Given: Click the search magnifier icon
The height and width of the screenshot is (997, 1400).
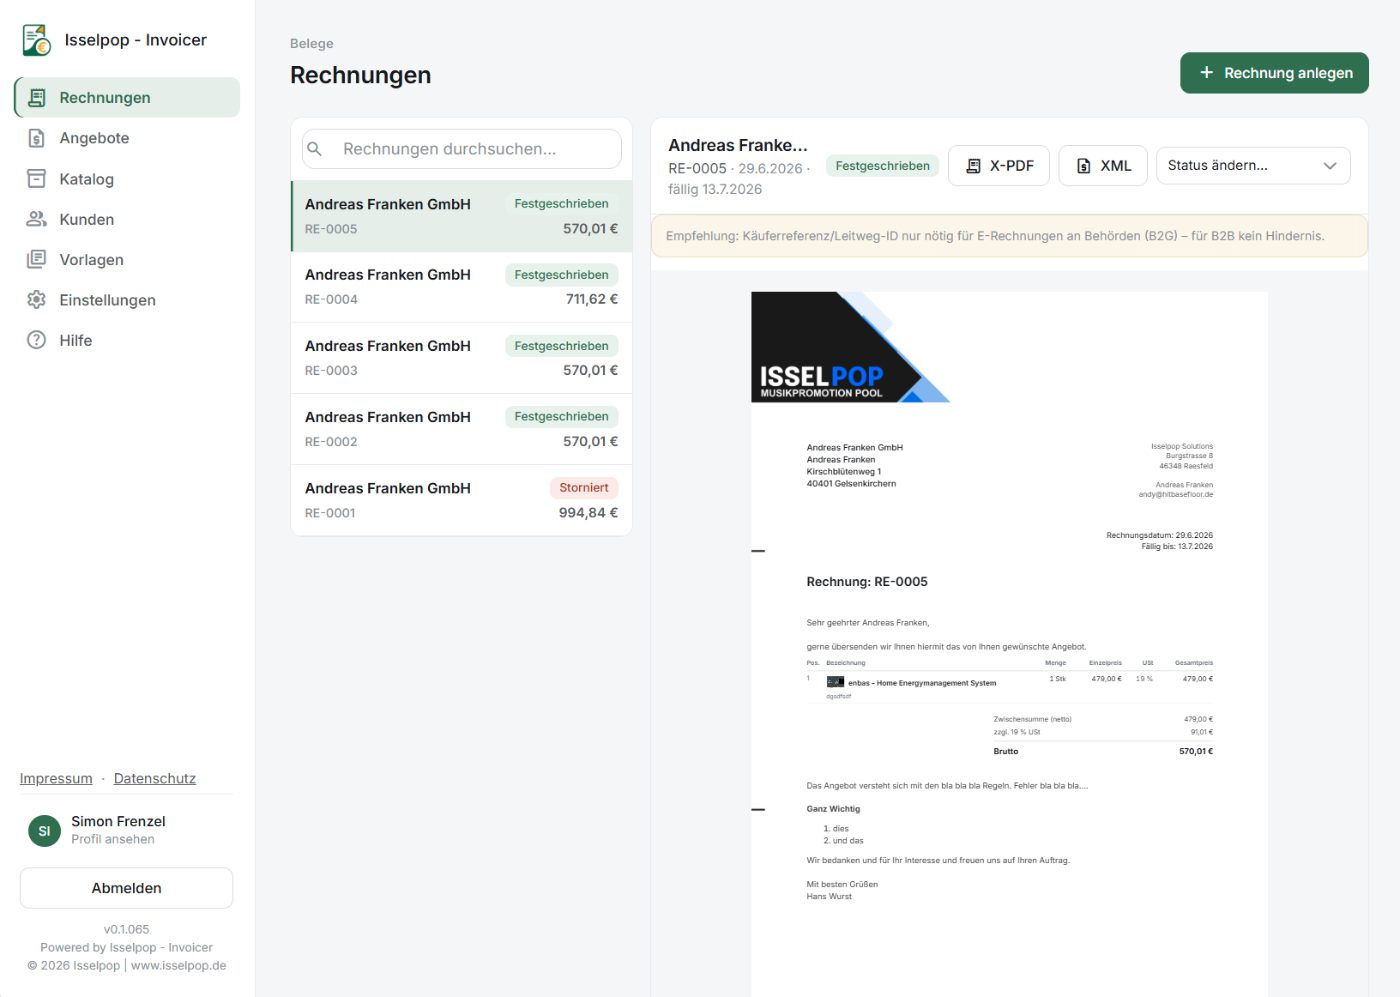Looking at the screenshot, I should (315, 149).
